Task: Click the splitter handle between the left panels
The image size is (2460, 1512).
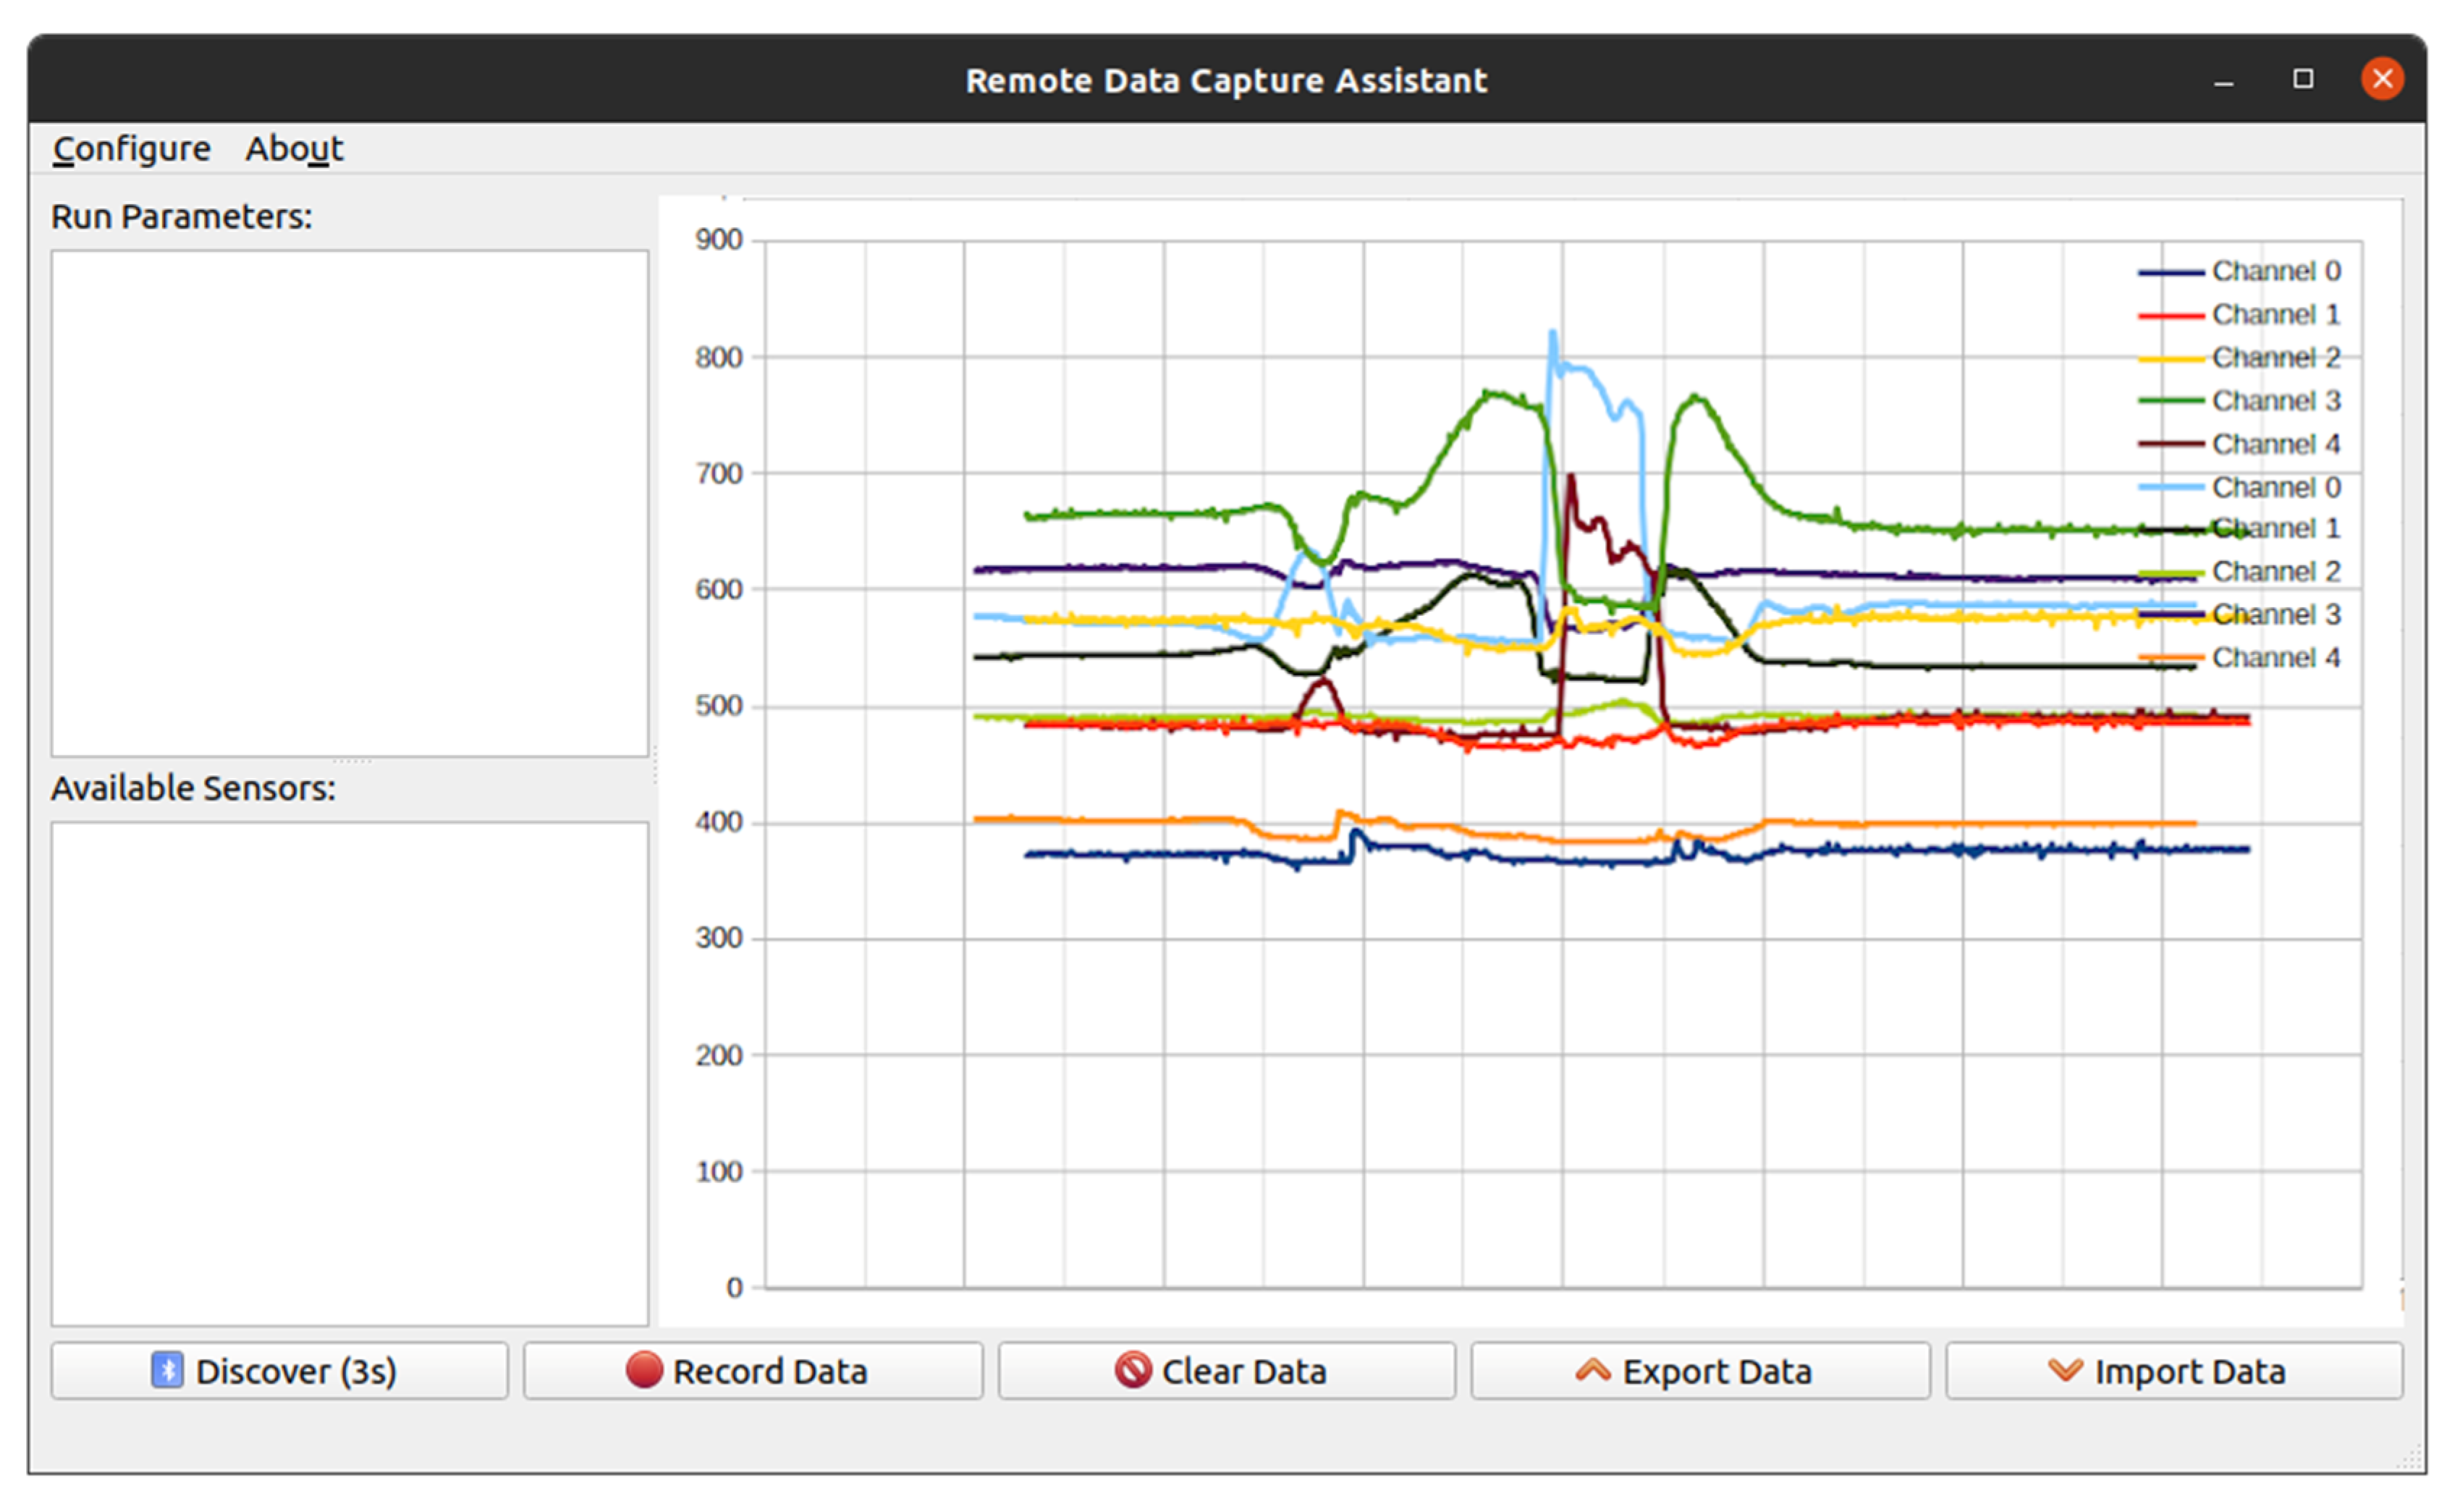Action: [x=350, y=762]
